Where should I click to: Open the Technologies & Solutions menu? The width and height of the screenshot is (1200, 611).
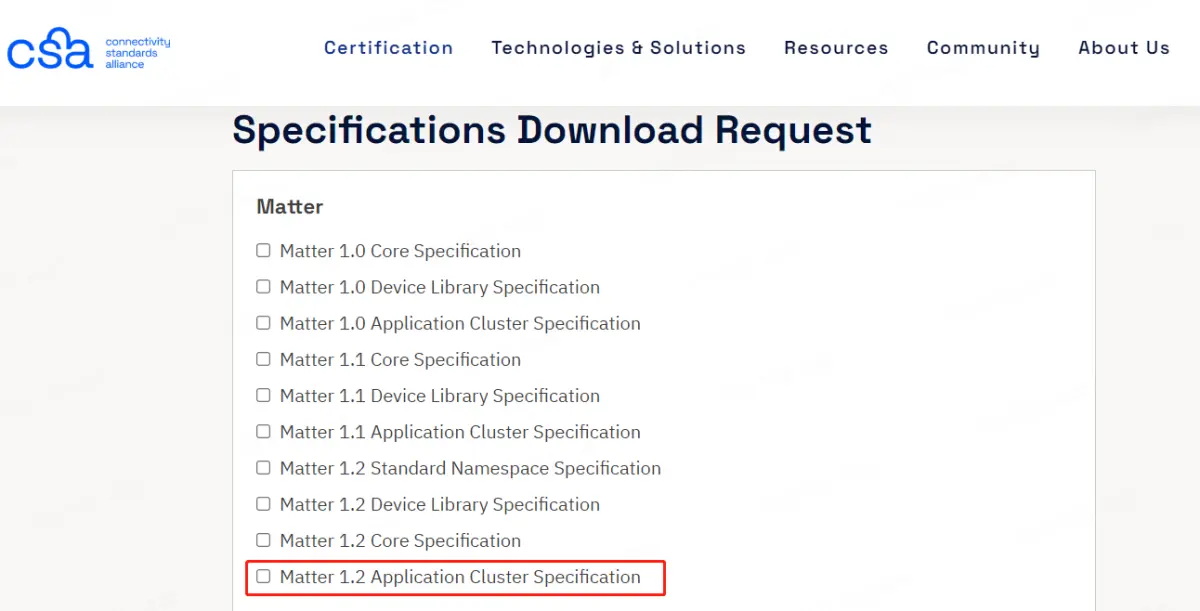coord(619,48)
